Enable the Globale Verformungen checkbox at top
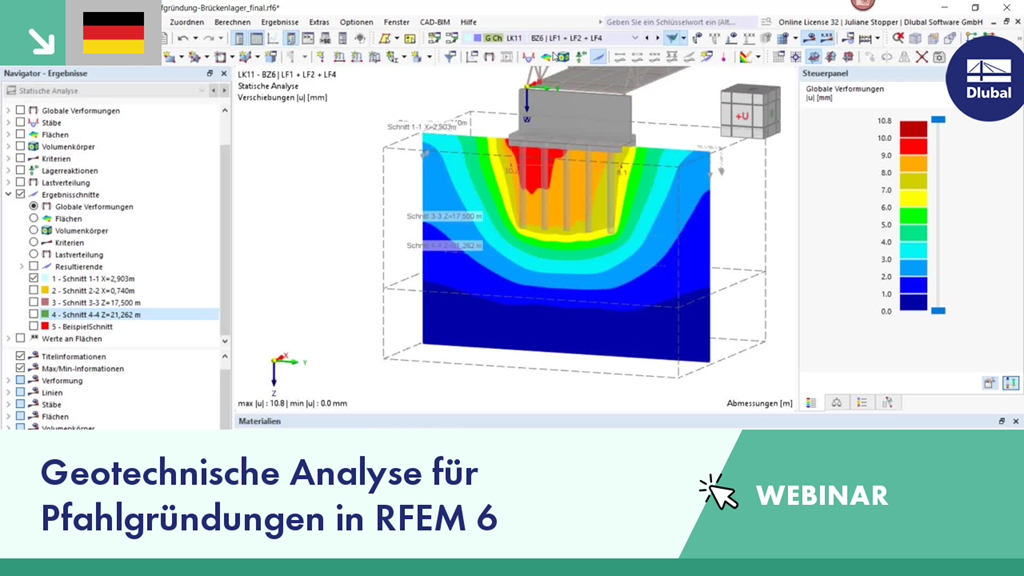The height and width of the screenshot is (576, 1024). pyautogui.click(x=20, y=110)
